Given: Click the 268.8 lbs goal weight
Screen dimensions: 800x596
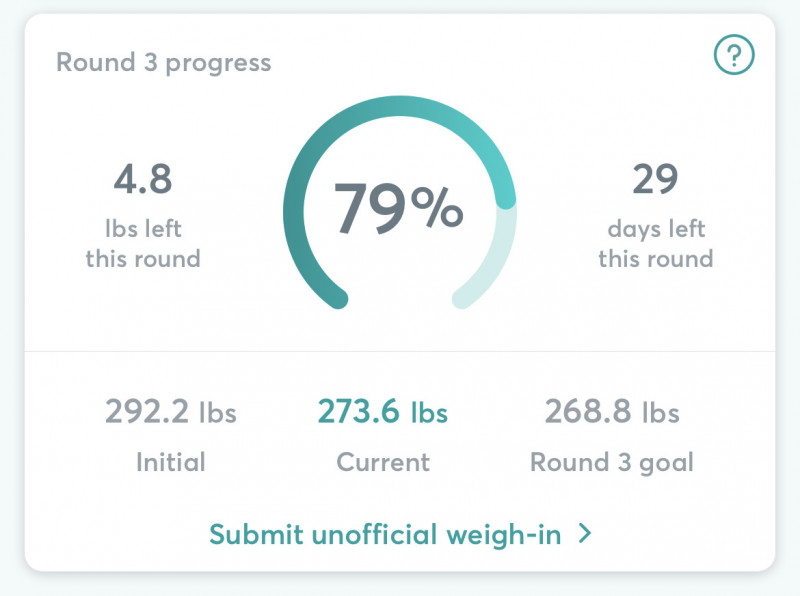Looking at the screenshot, I should point(612,411).
